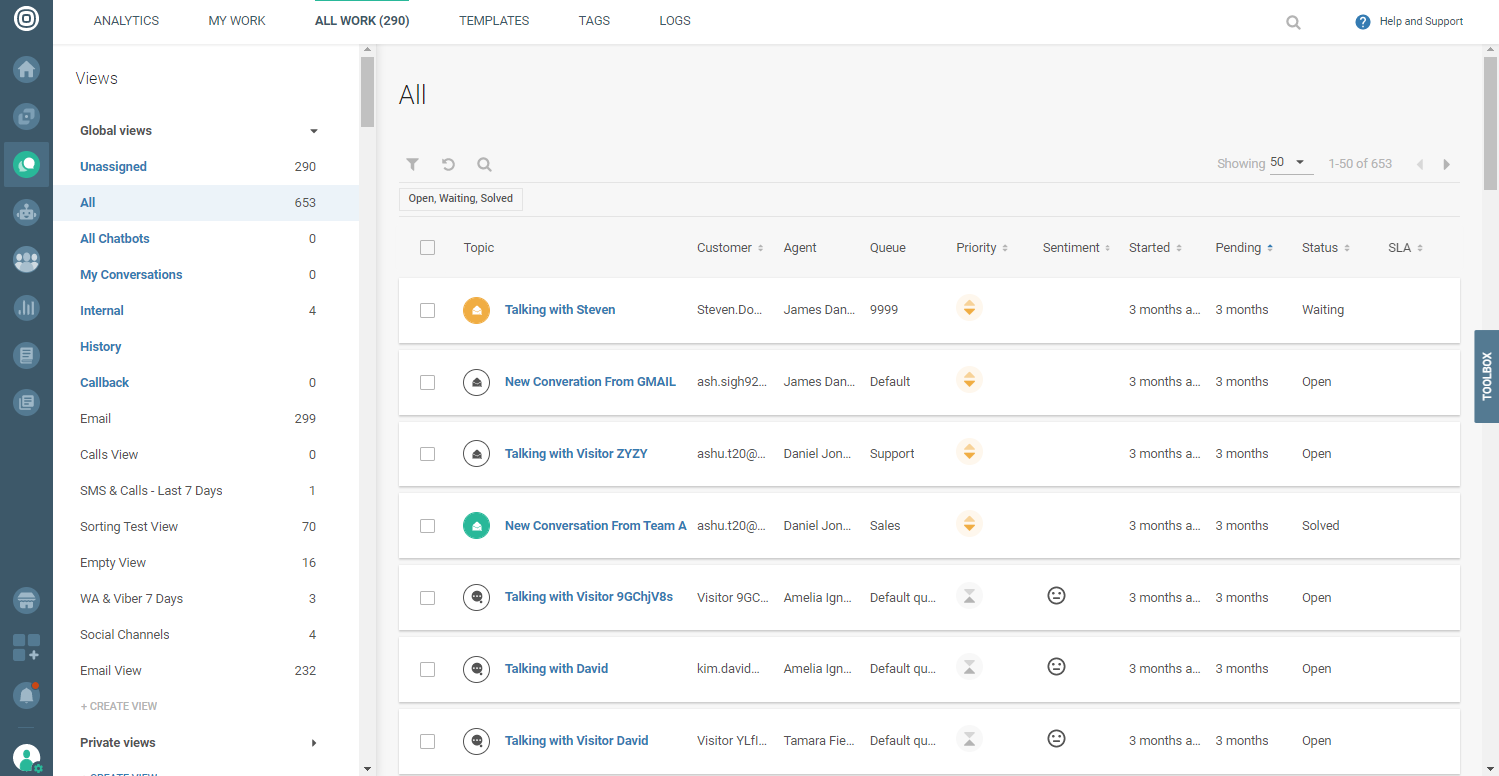The height and width of the screenshot is (776, 1499).
Task: Open the Showing 50 page-size dropdown
Action: coord(1290,163)
